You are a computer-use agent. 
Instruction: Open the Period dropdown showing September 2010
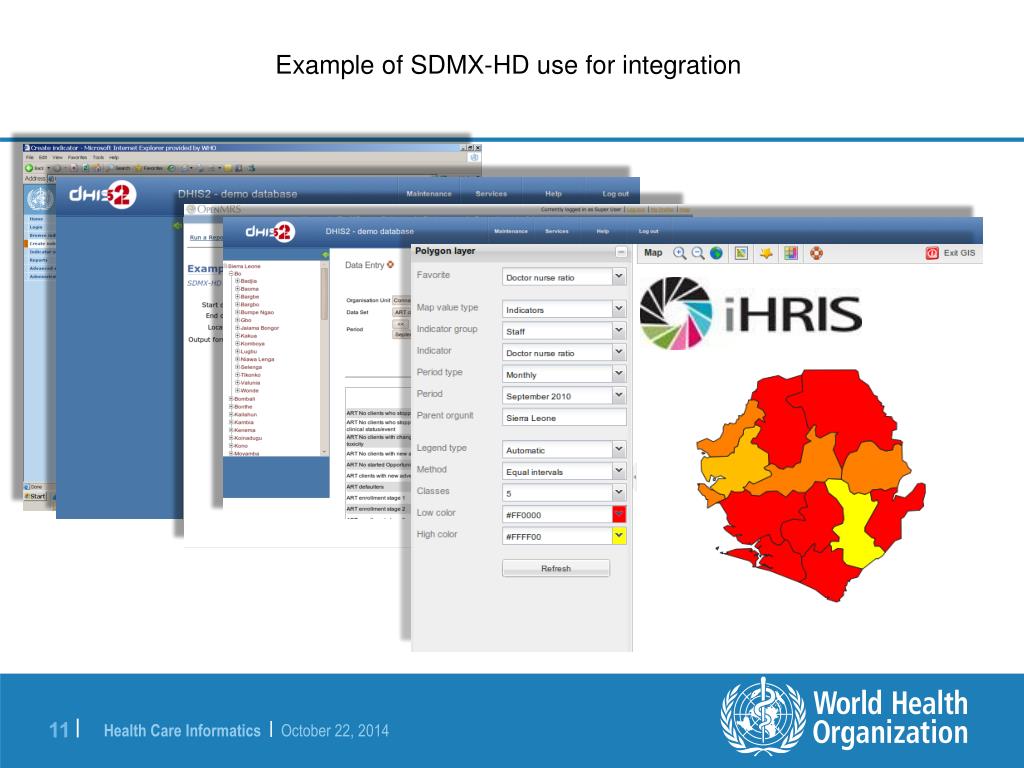618,396
